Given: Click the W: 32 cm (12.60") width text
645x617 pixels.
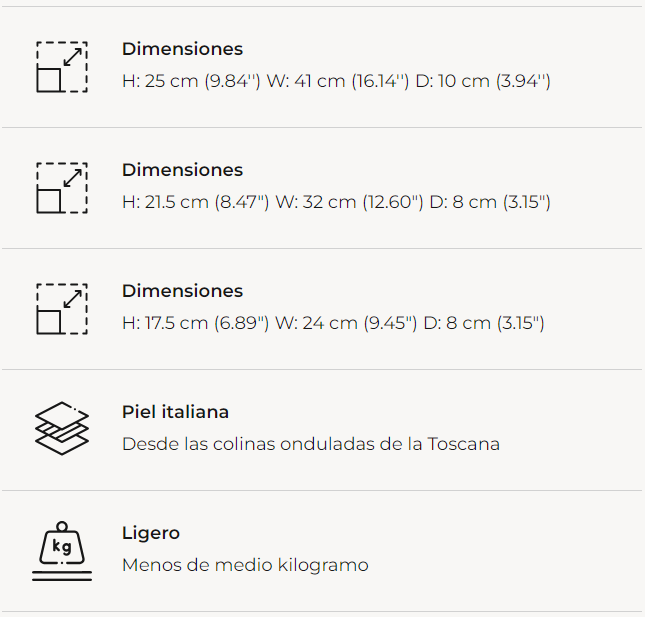Looking at the screenshot, I should click(350, 202).
